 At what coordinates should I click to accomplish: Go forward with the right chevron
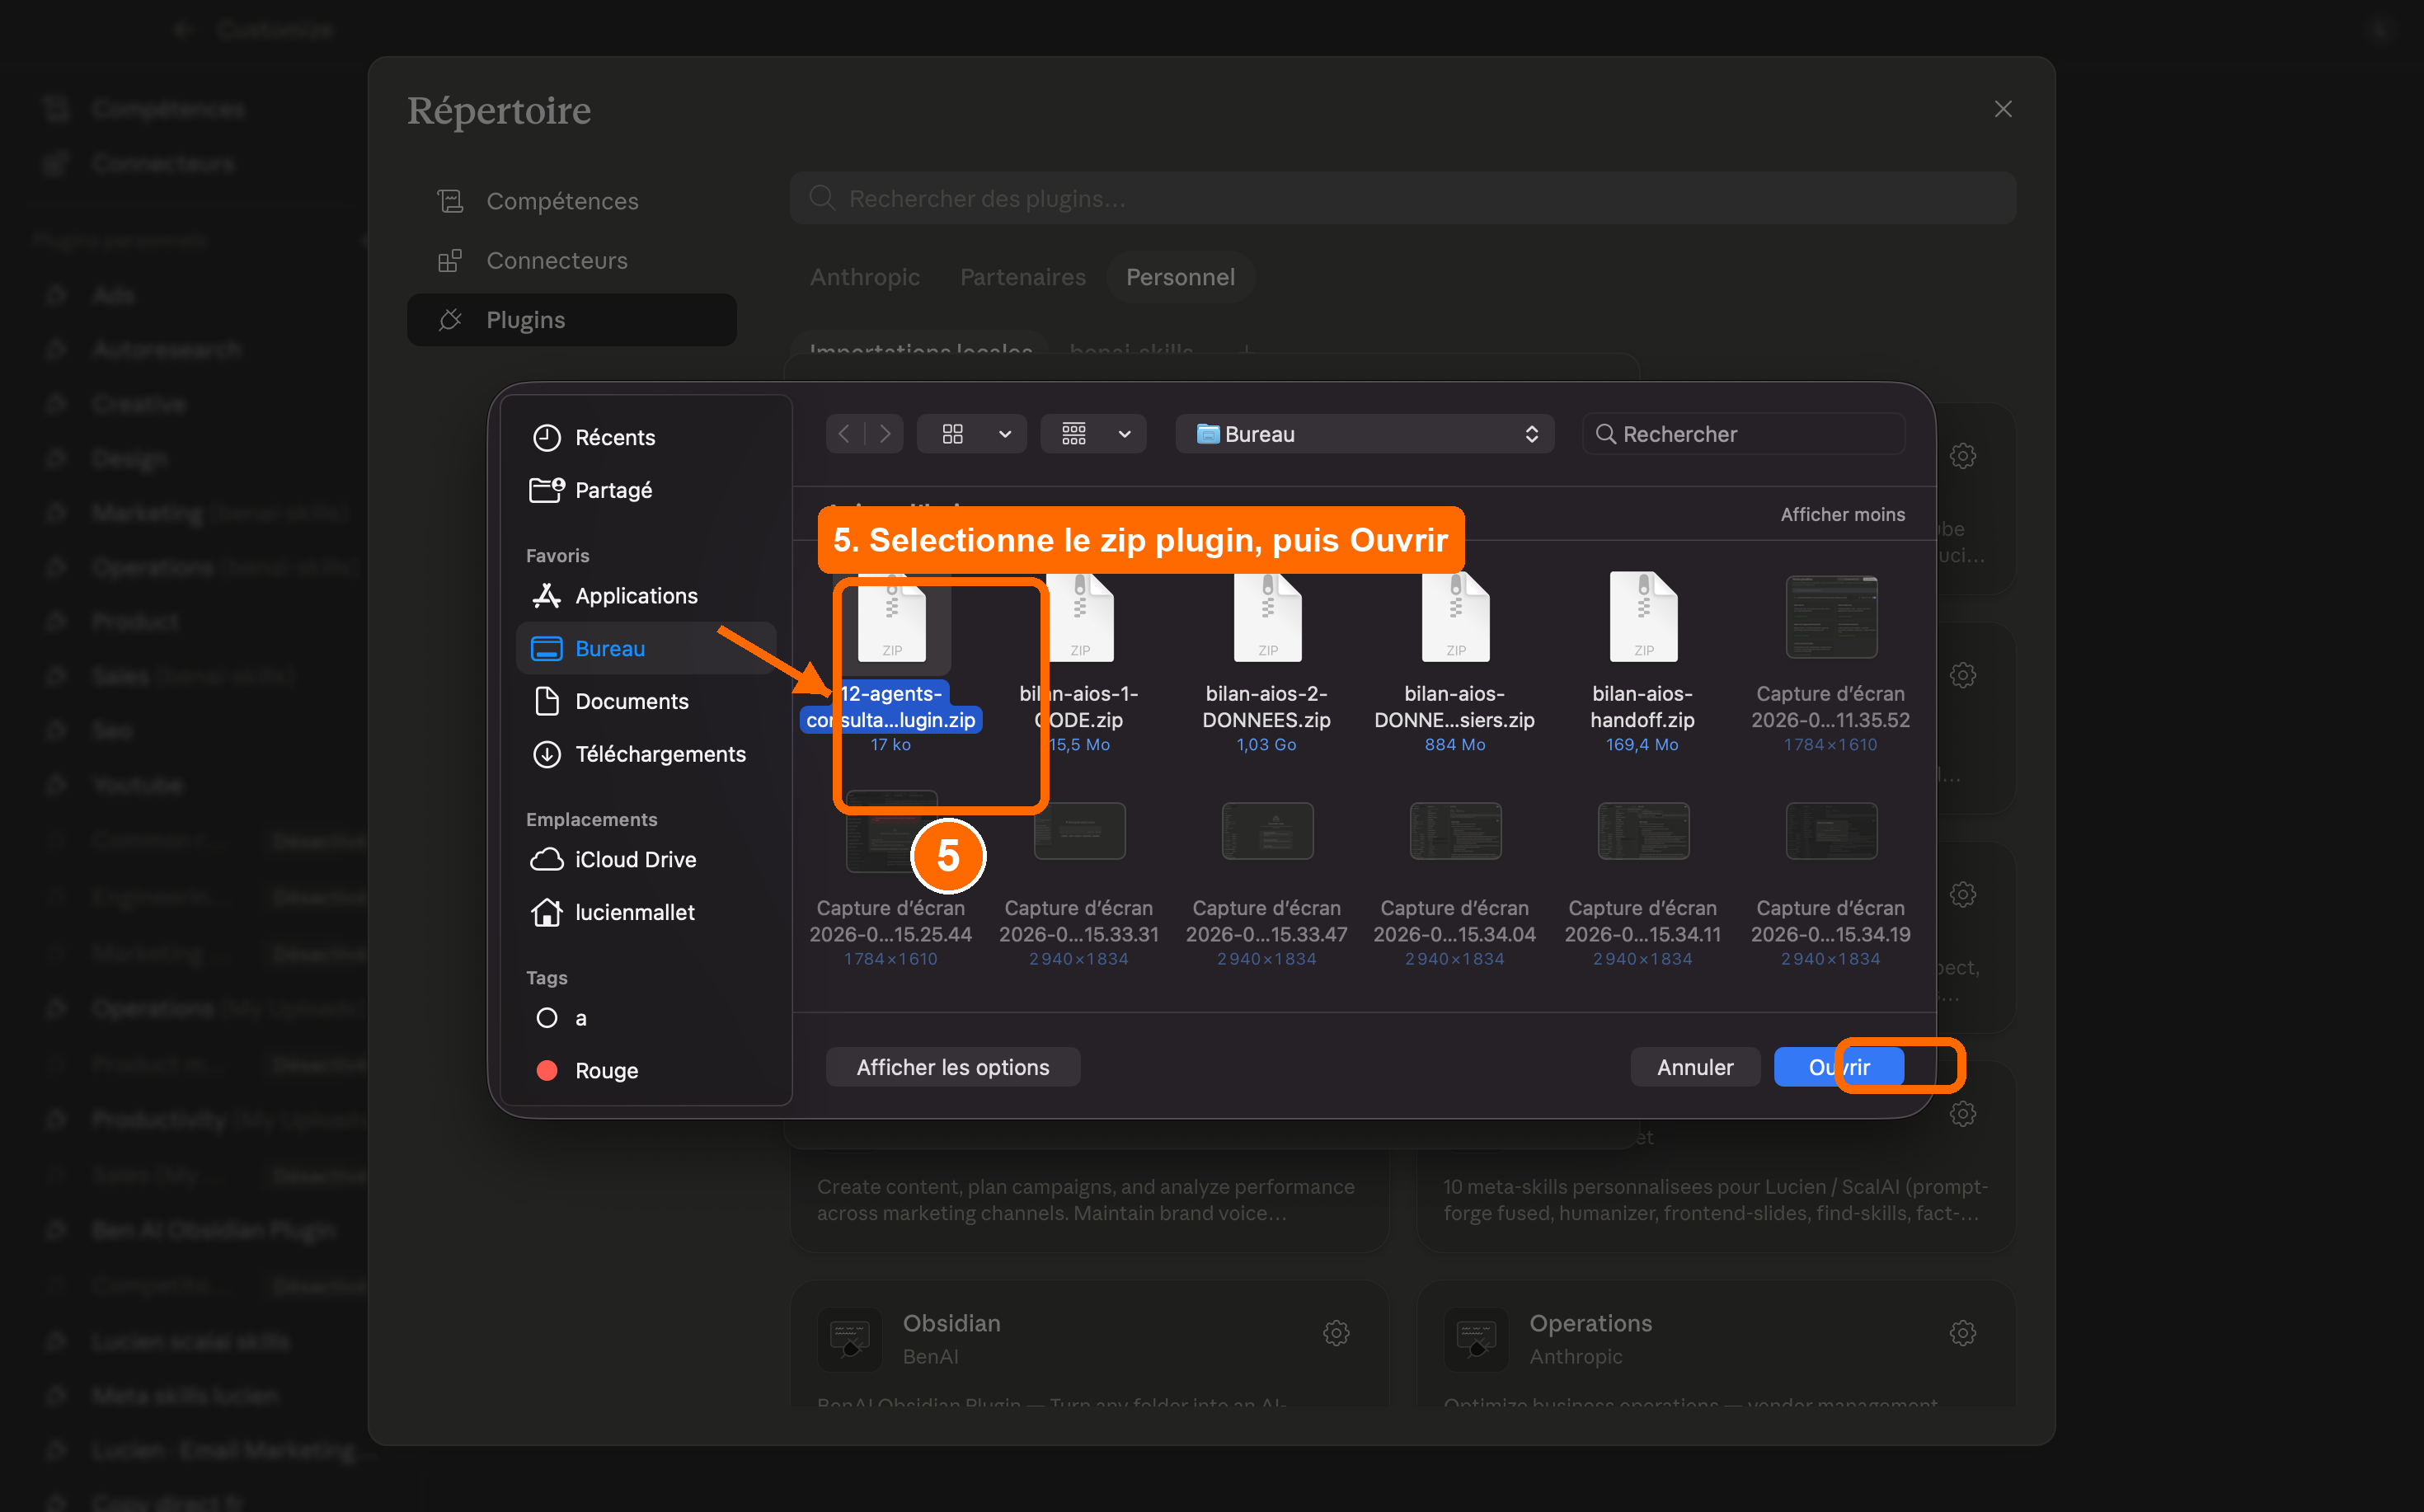[x=885, y=434]
